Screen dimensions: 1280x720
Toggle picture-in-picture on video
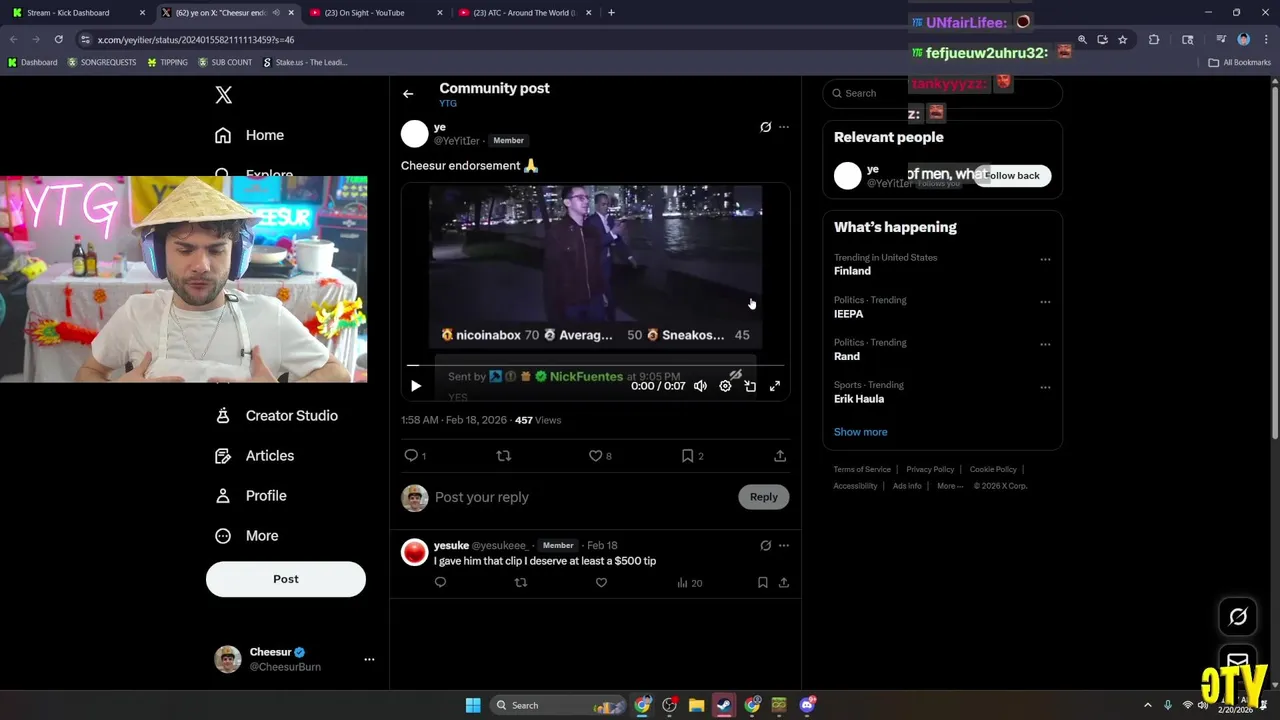750,386
